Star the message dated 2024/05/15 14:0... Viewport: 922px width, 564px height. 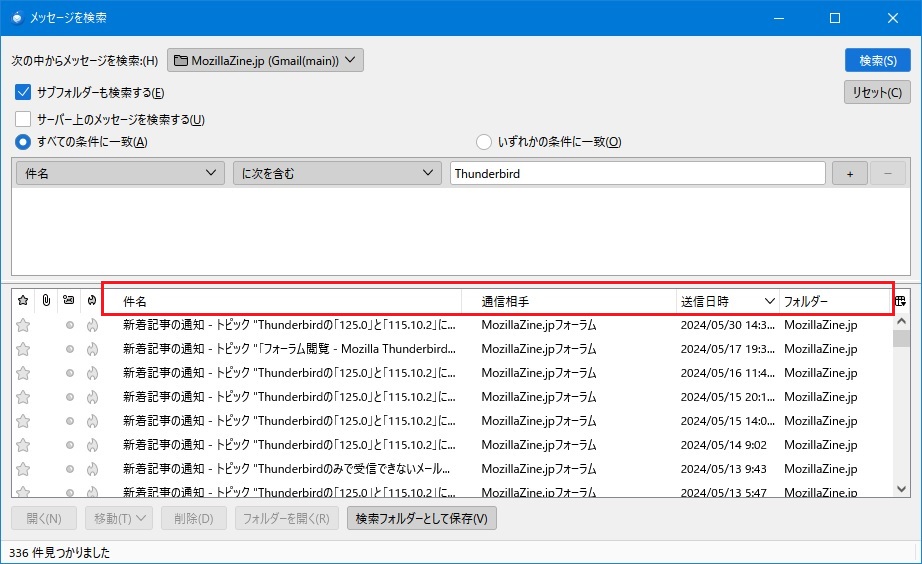[x=23, y=421]
